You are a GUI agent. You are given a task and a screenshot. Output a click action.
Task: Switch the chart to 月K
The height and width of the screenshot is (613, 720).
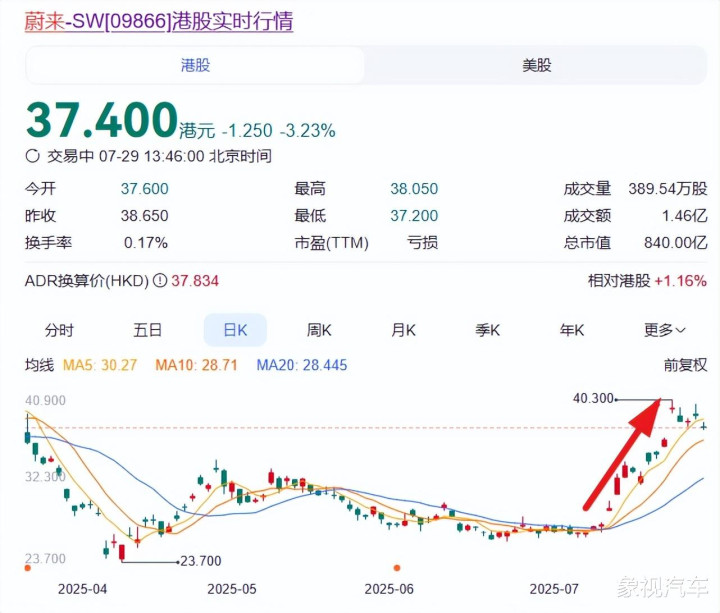pyautogui.click(x=403, y=330)
